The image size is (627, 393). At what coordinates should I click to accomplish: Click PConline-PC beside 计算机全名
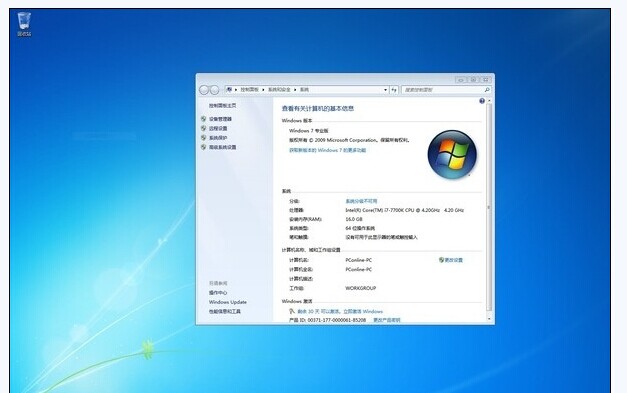pos(359,269)
